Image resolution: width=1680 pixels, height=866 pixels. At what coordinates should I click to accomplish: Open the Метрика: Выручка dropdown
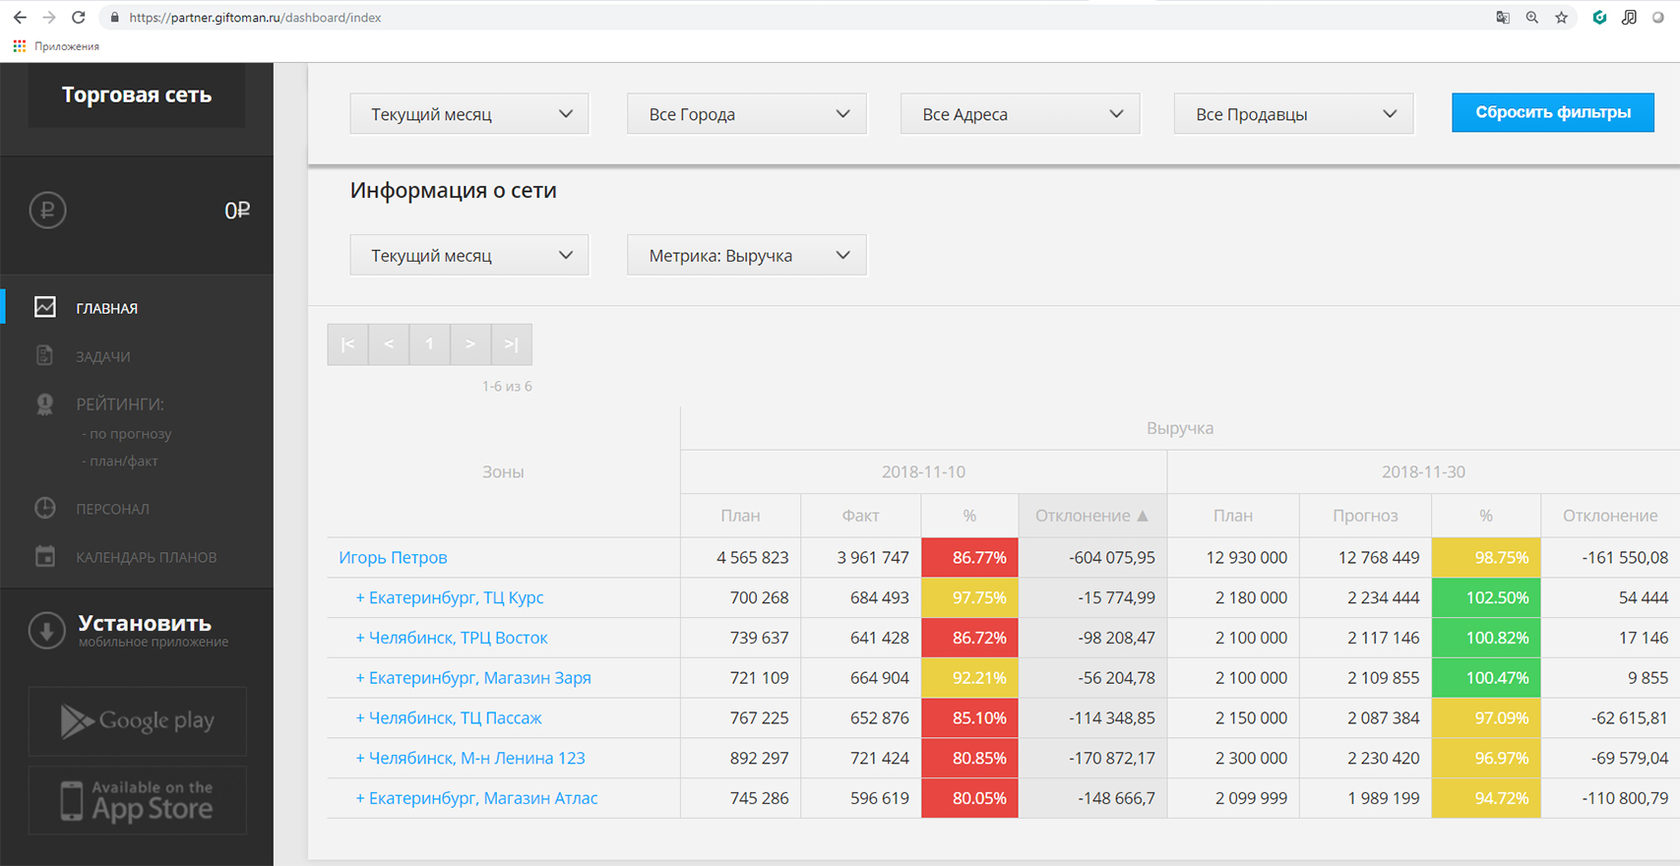(x=746, y=255)
